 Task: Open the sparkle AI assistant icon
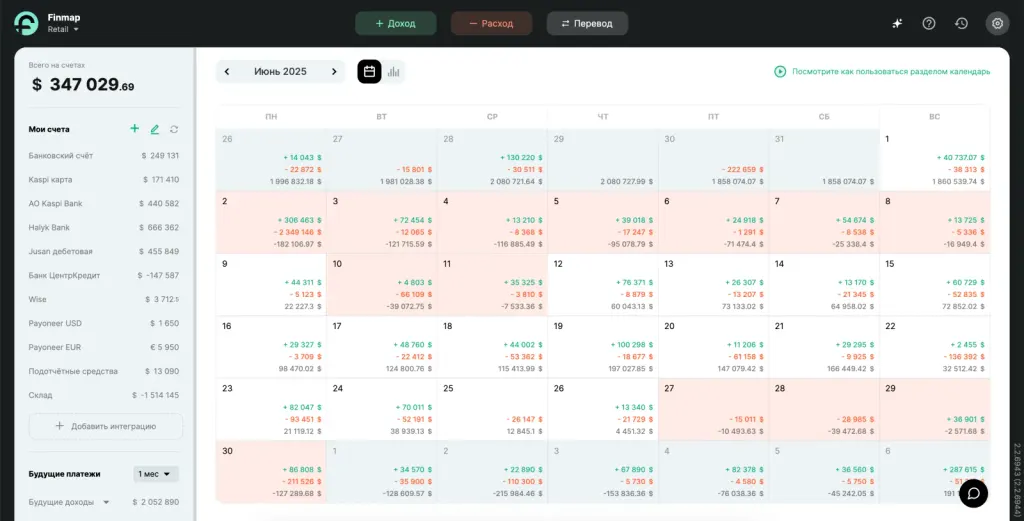897,24
